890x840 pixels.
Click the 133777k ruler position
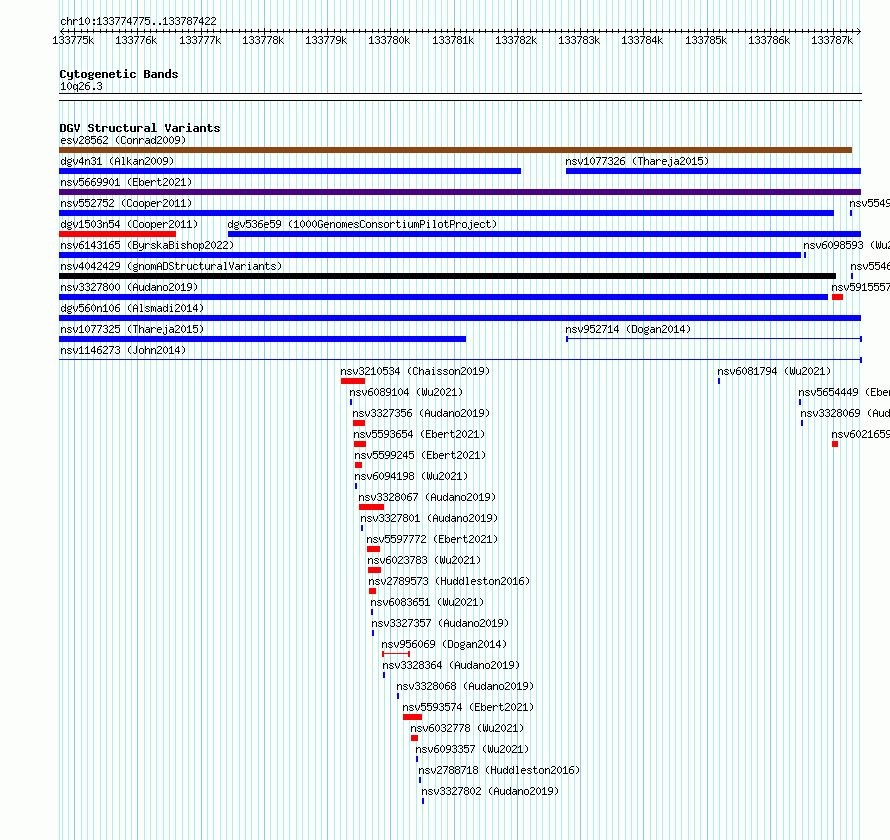(200, 40)
